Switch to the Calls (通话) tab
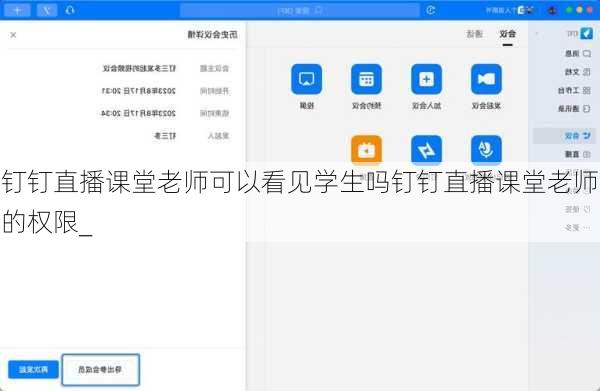Screen dimensions: 600x391 click(474, 34)
